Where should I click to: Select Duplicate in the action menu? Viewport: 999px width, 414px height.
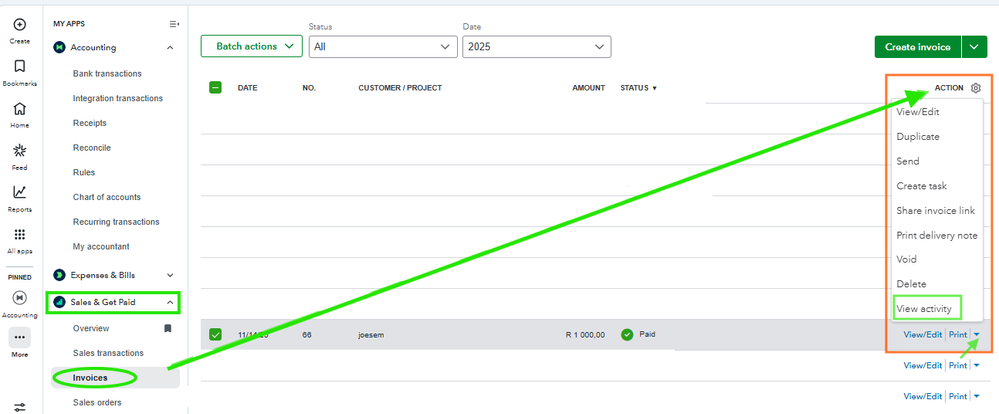click(x=917, y=136)
